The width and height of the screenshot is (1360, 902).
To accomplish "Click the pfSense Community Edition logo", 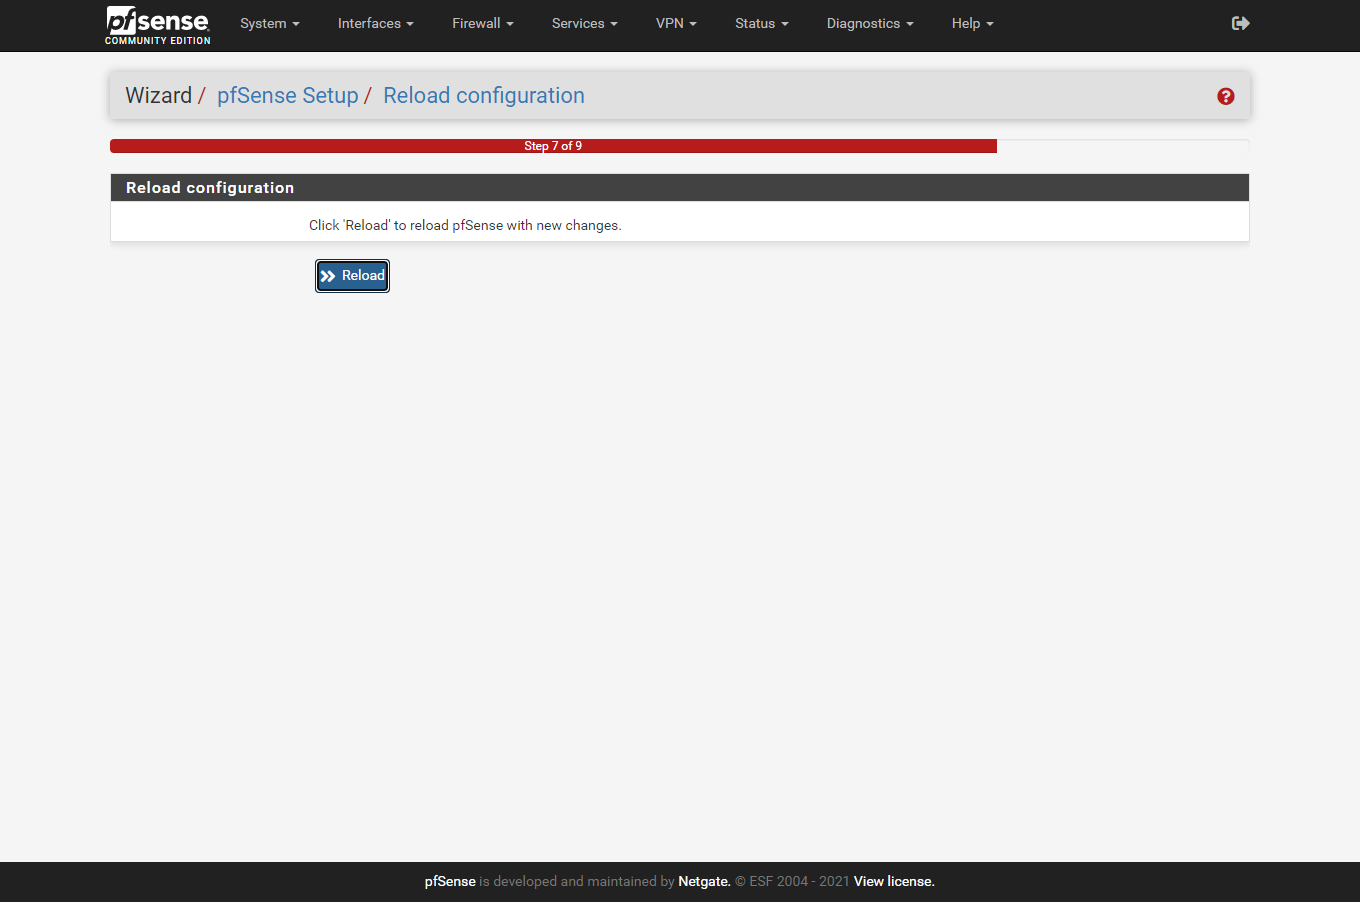I will [x=158, y=25].
